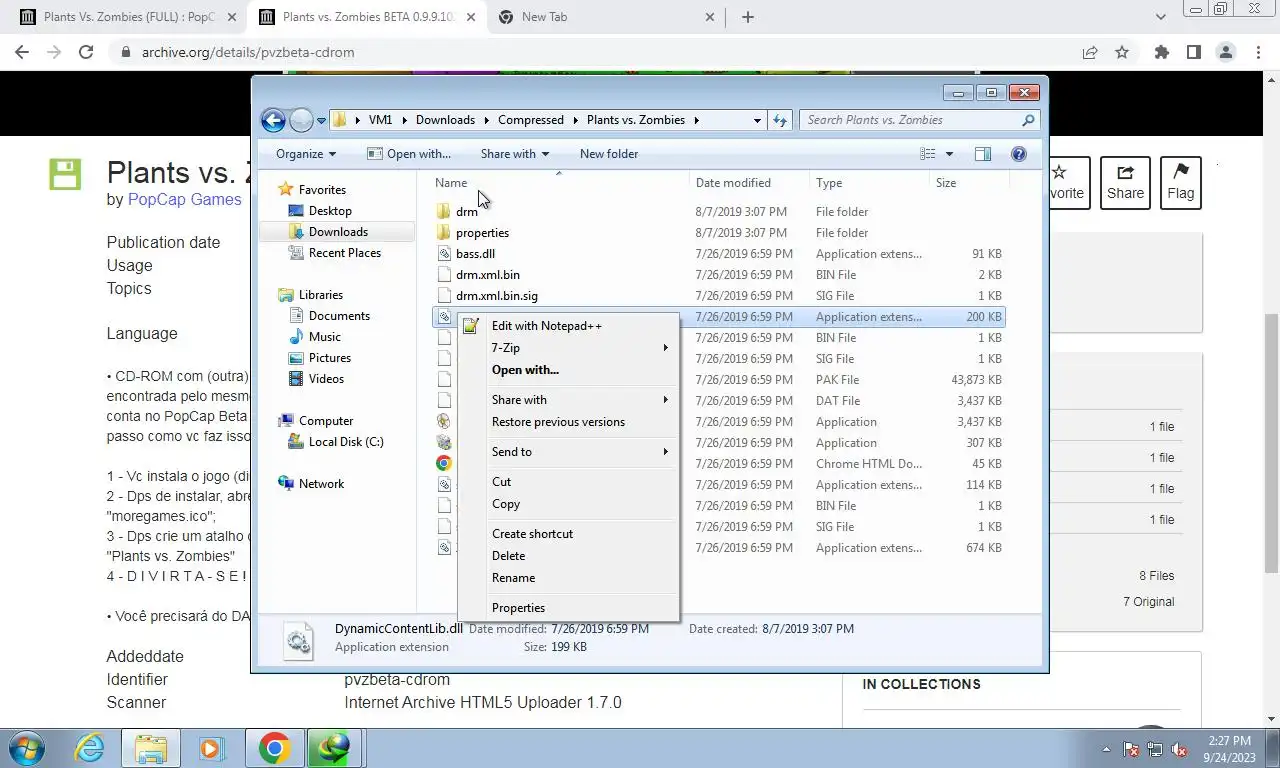This screenshot has width=1280, height=768.
Task: Expand the 7-Zip submenu
Action: point(568,348)
